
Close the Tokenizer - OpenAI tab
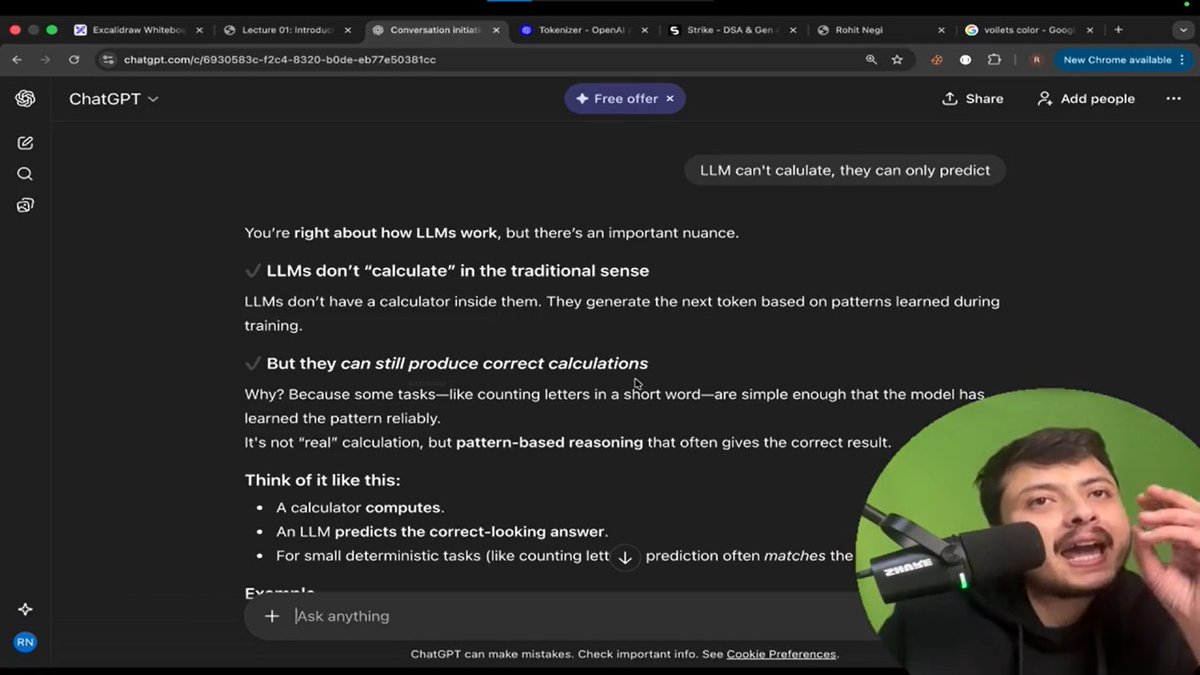pos(644,30)
